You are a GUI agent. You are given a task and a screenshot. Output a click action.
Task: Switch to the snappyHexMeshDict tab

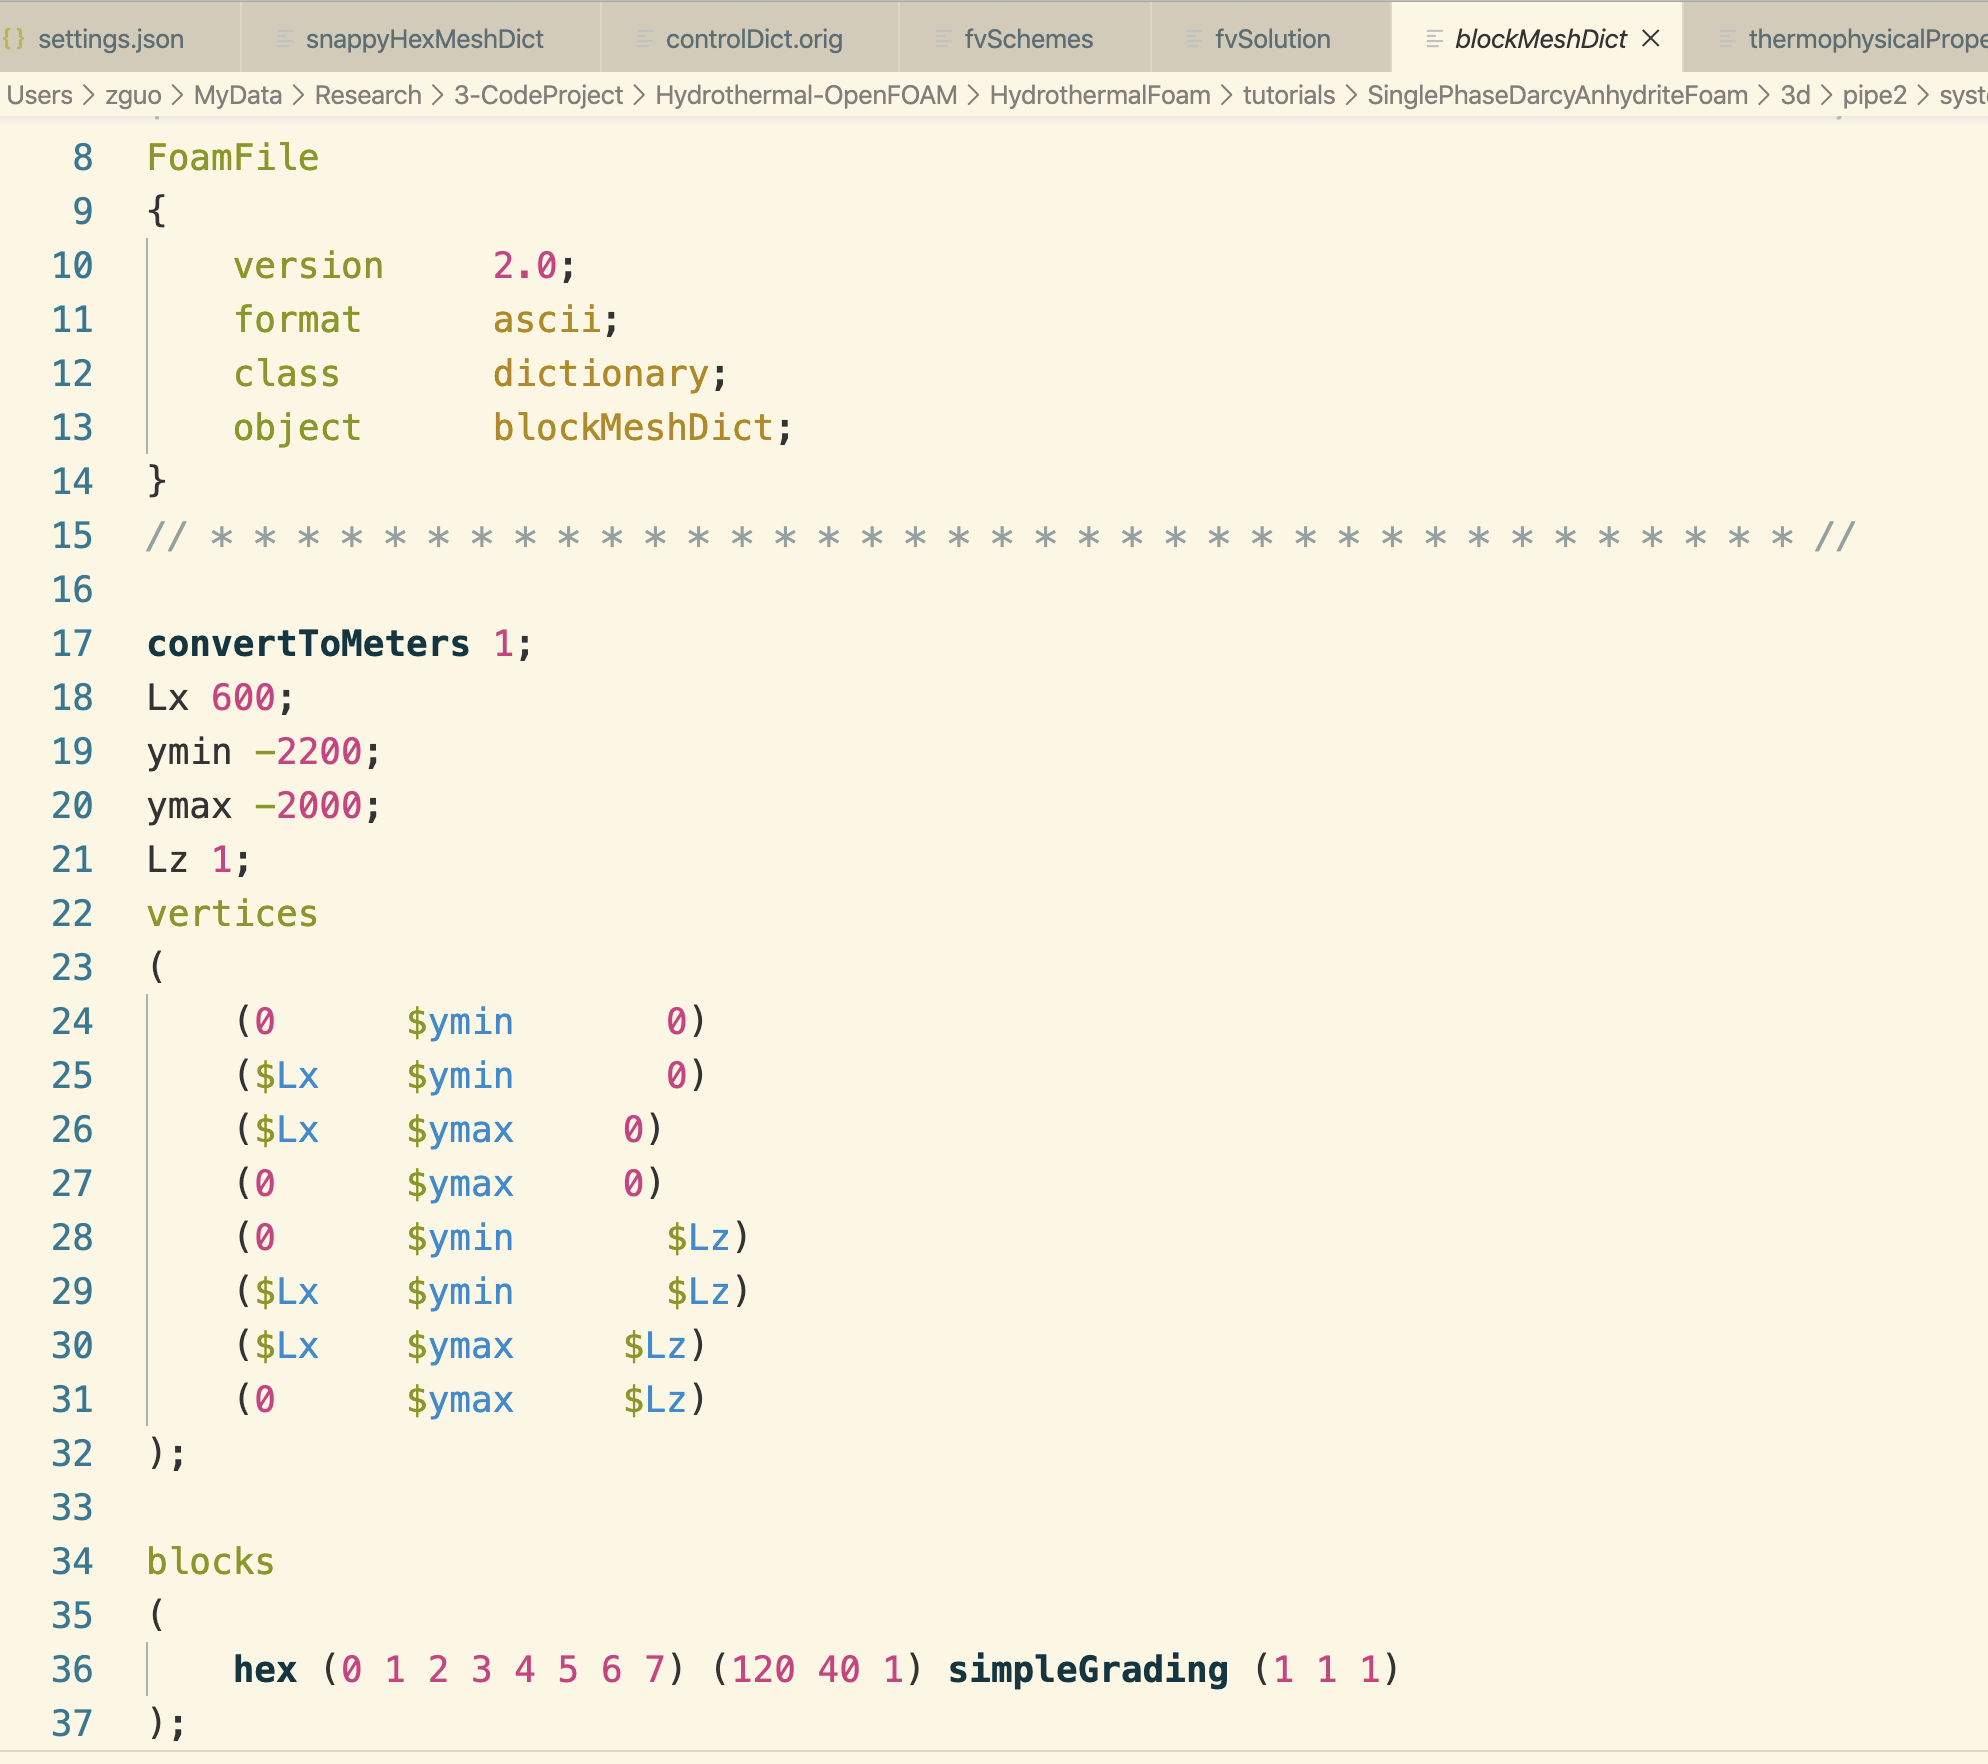[424, 39]
